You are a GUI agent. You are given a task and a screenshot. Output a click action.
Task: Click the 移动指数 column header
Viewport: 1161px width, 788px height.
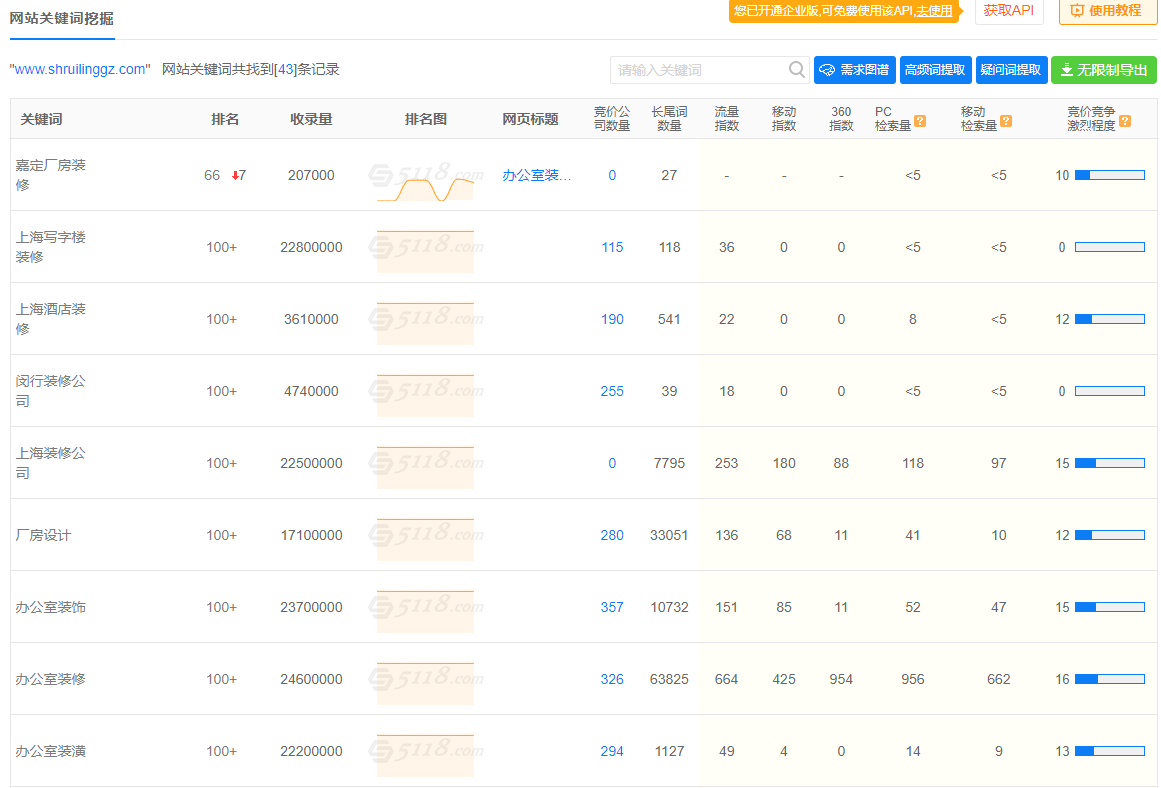point(784,118)
